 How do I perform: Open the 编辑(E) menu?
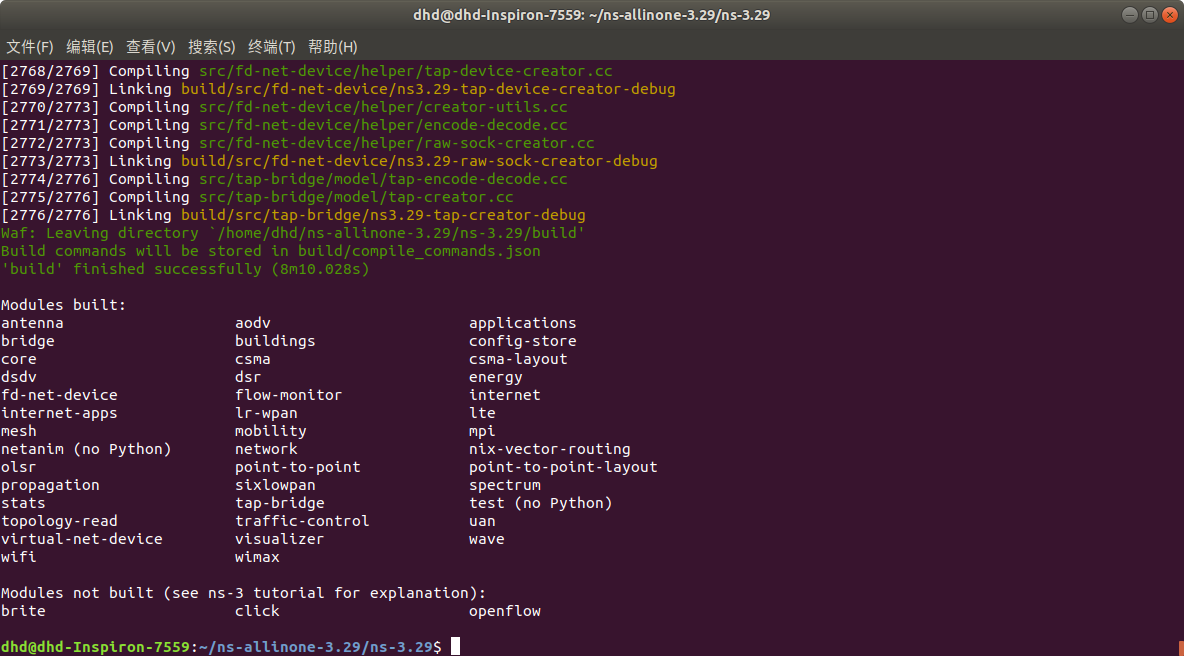tap(89, 47)
